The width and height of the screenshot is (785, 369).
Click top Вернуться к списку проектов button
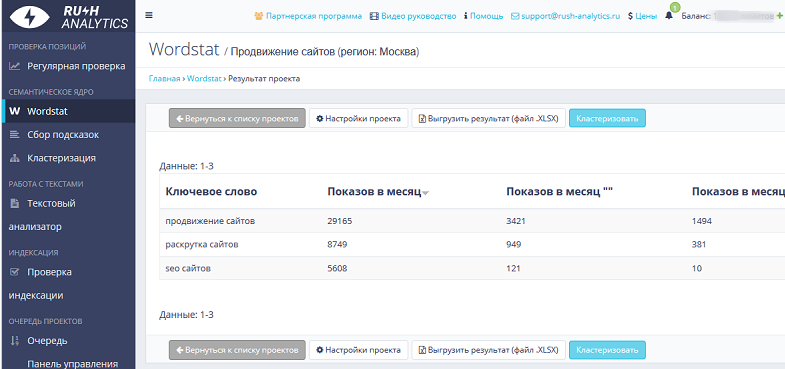[x=237, y=119]
